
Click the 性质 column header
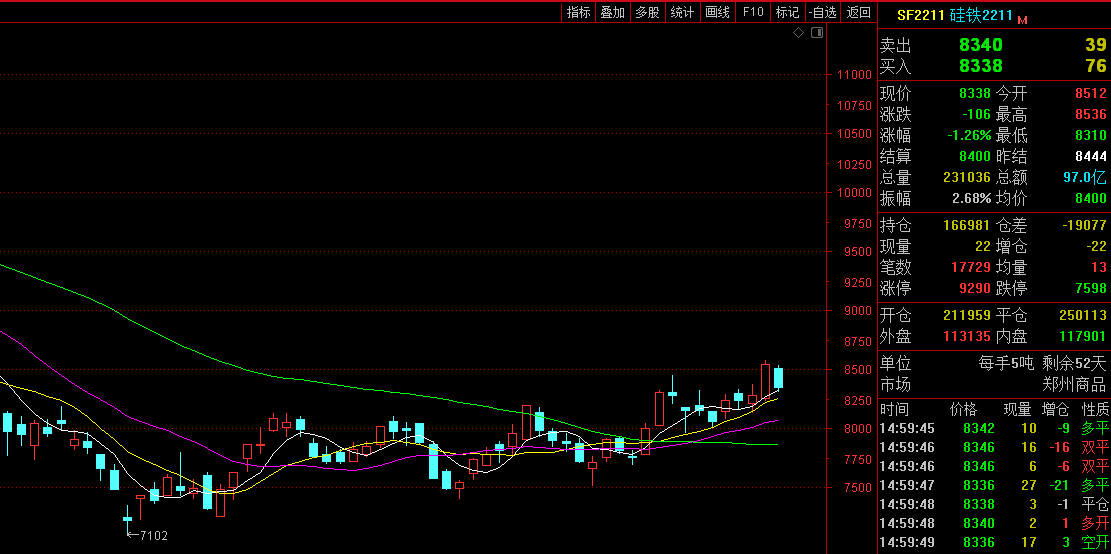[x=1095, y=409]
